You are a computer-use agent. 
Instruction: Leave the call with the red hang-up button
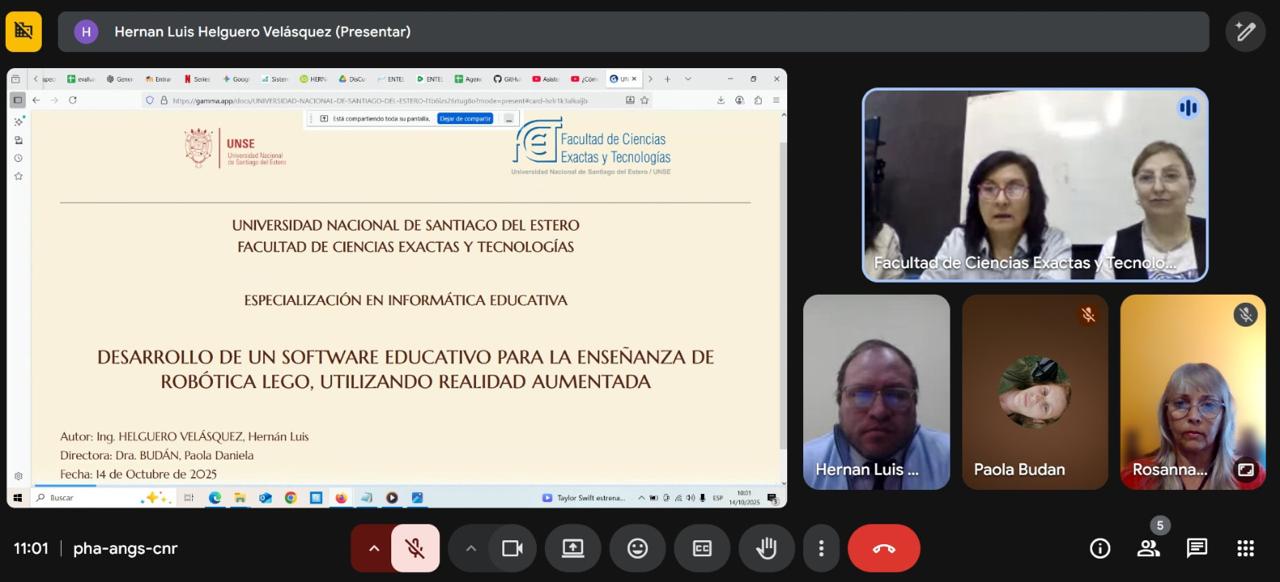click(x=883, y=548)
